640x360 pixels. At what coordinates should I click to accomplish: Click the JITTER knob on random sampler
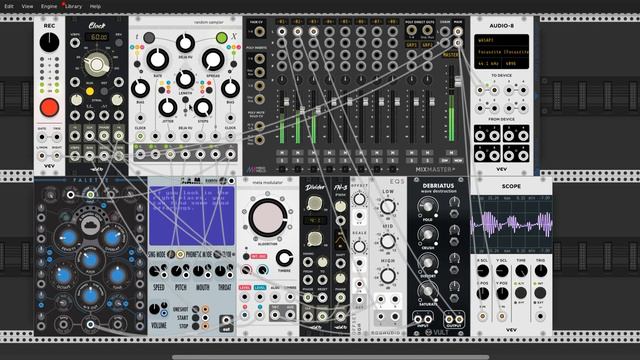tap(167, 108)
